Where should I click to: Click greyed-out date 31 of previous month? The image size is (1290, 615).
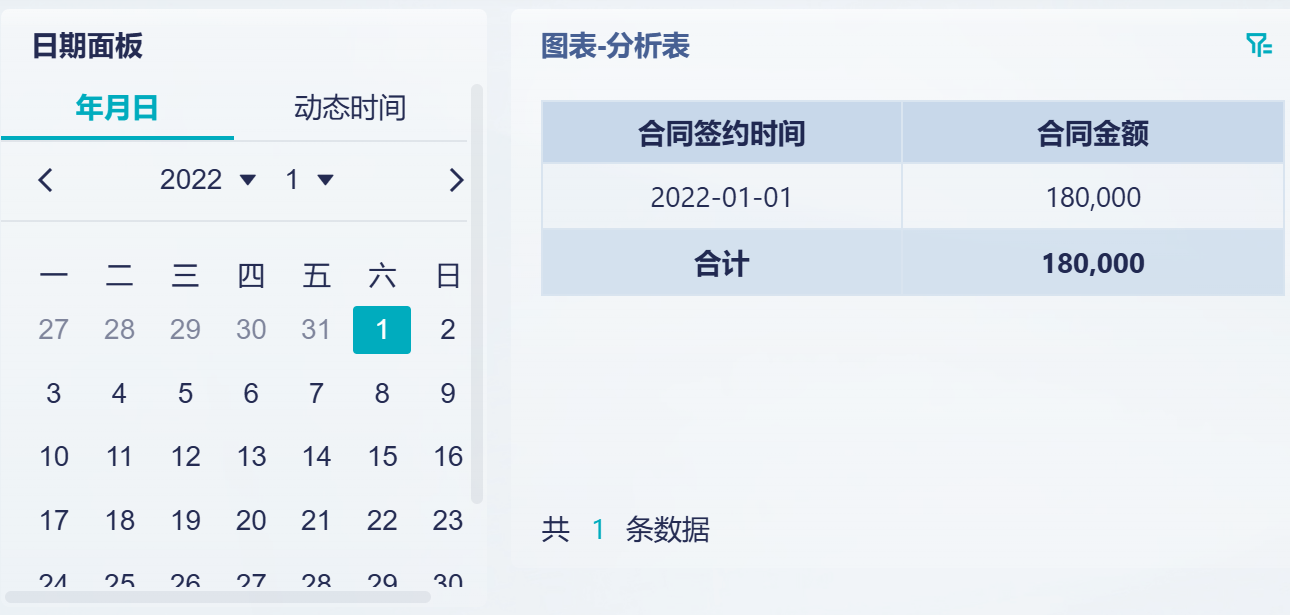pyautogui.click(x=316, y=330)
